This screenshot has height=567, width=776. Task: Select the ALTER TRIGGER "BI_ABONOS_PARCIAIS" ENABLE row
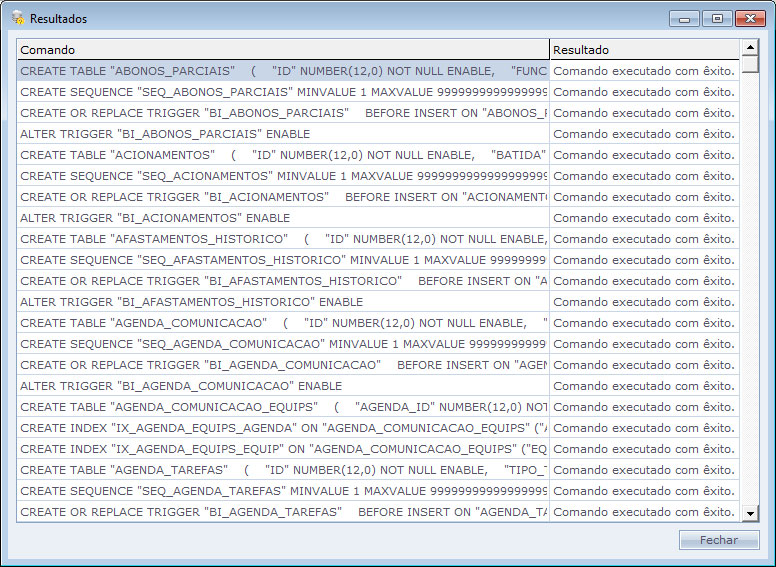(282, 134)
